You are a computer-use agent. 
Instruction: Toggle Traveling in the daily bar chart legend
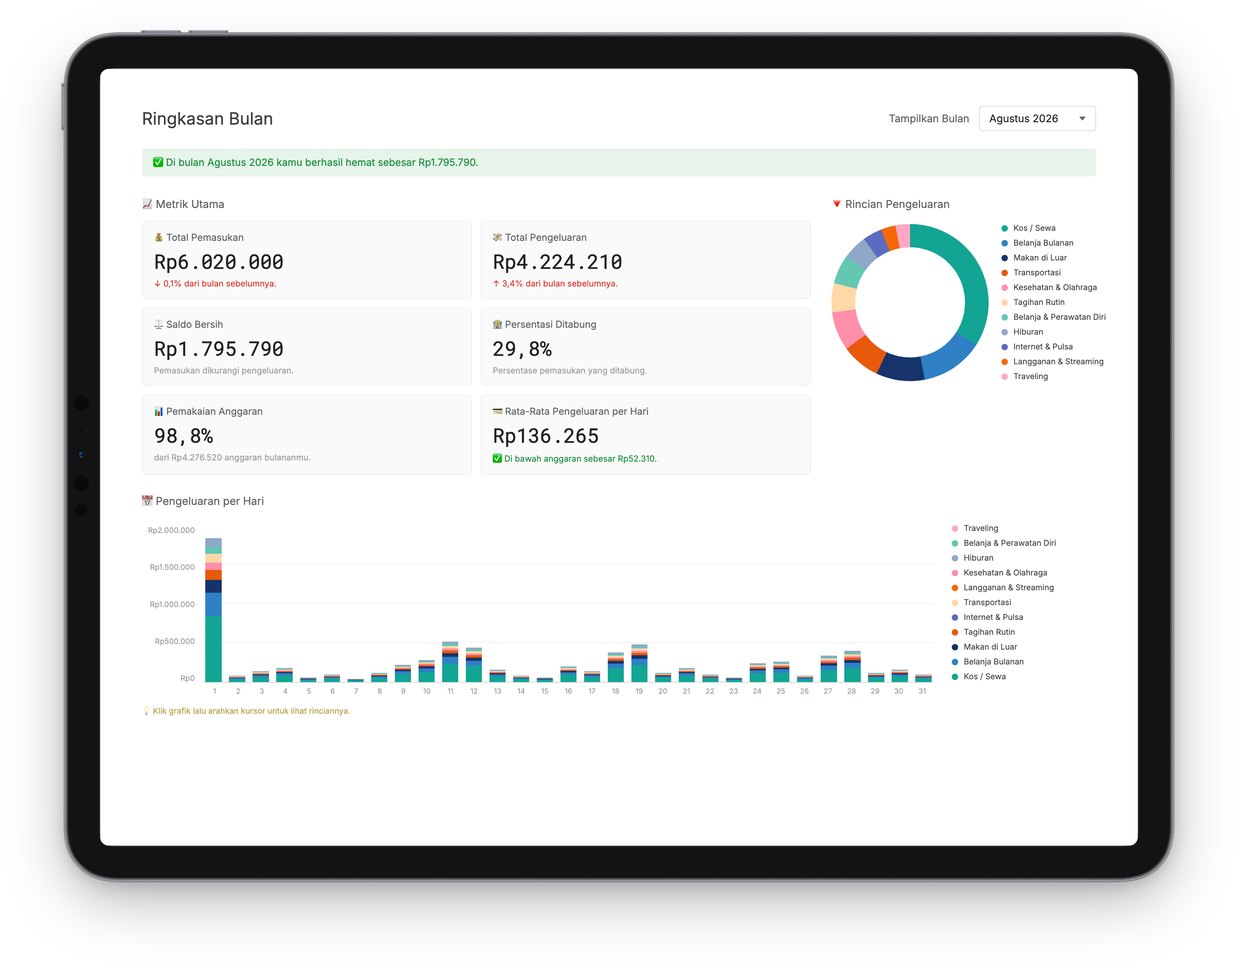pyautogui.click(x=975, y=528)
